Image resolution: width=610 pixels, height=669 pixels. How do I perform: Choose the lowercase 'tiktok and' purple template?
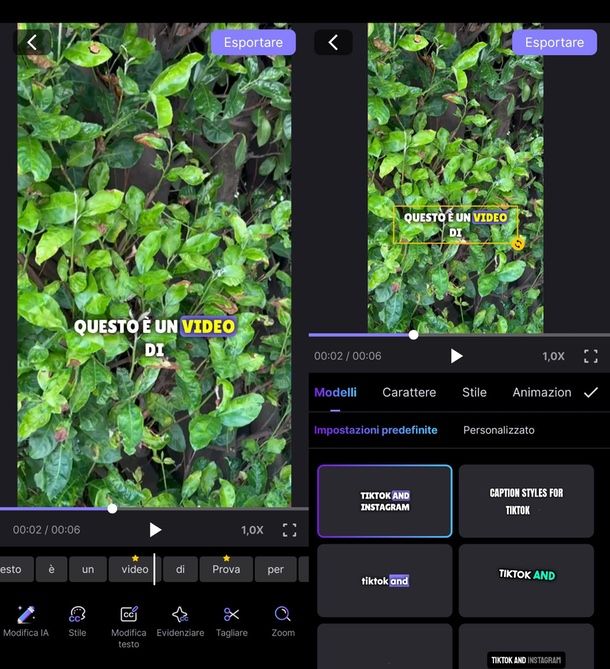pyautogui.click(x=385, y=581)
